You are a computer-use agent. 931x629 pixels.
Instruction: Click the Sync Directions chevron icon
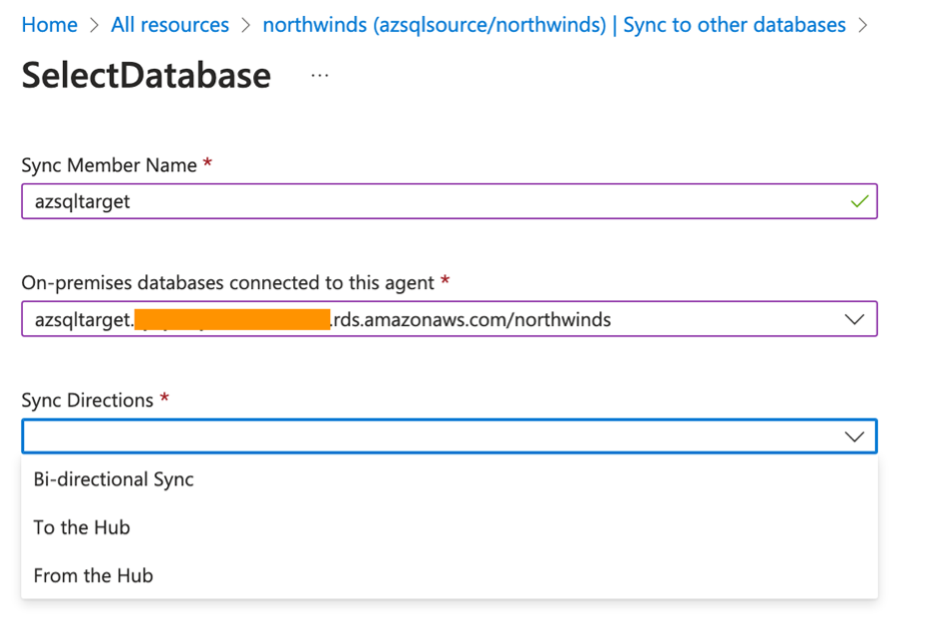(x=854, y=436)
